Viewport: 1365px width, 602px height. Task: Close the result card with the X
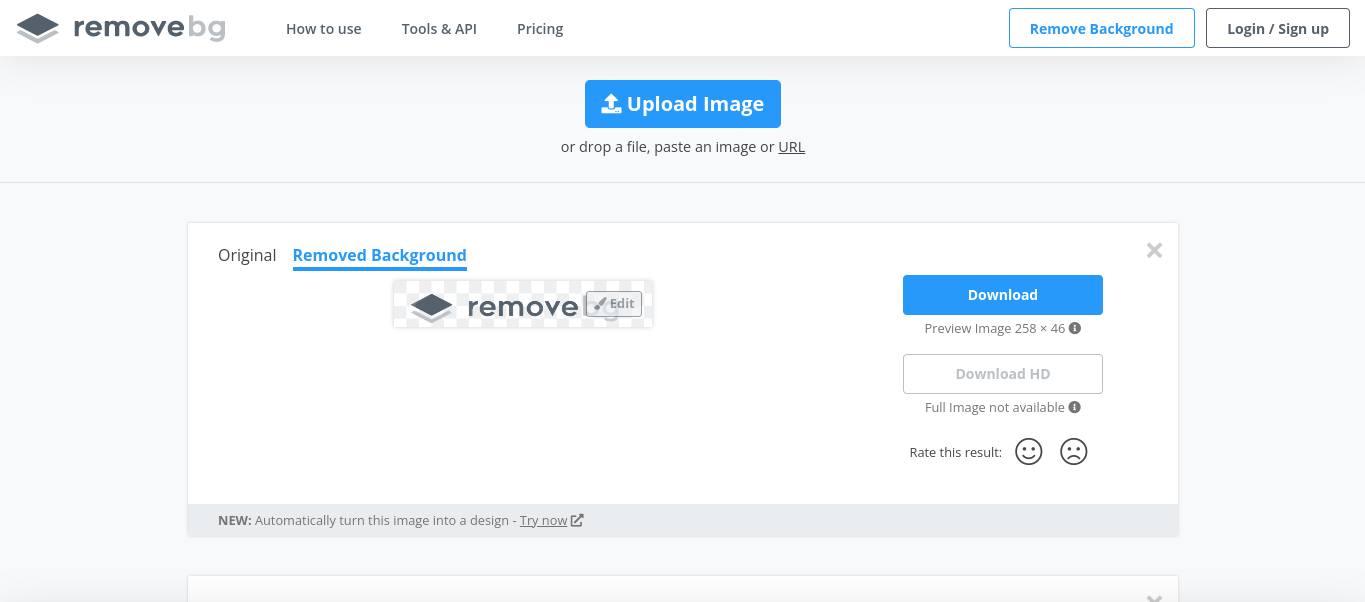point(1154,250)
